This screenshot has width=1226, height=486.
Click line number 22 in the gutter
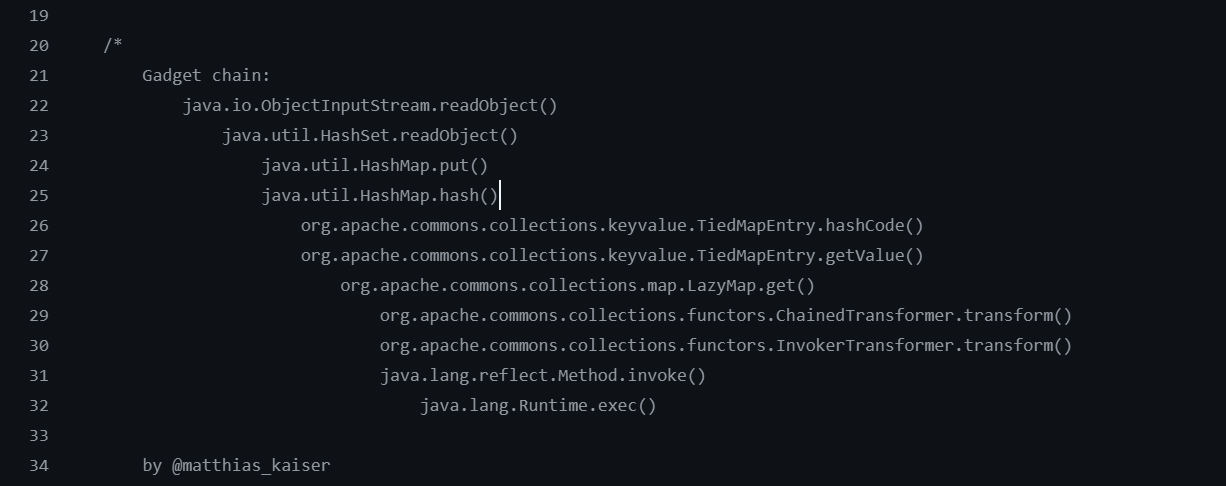point(38,106)
